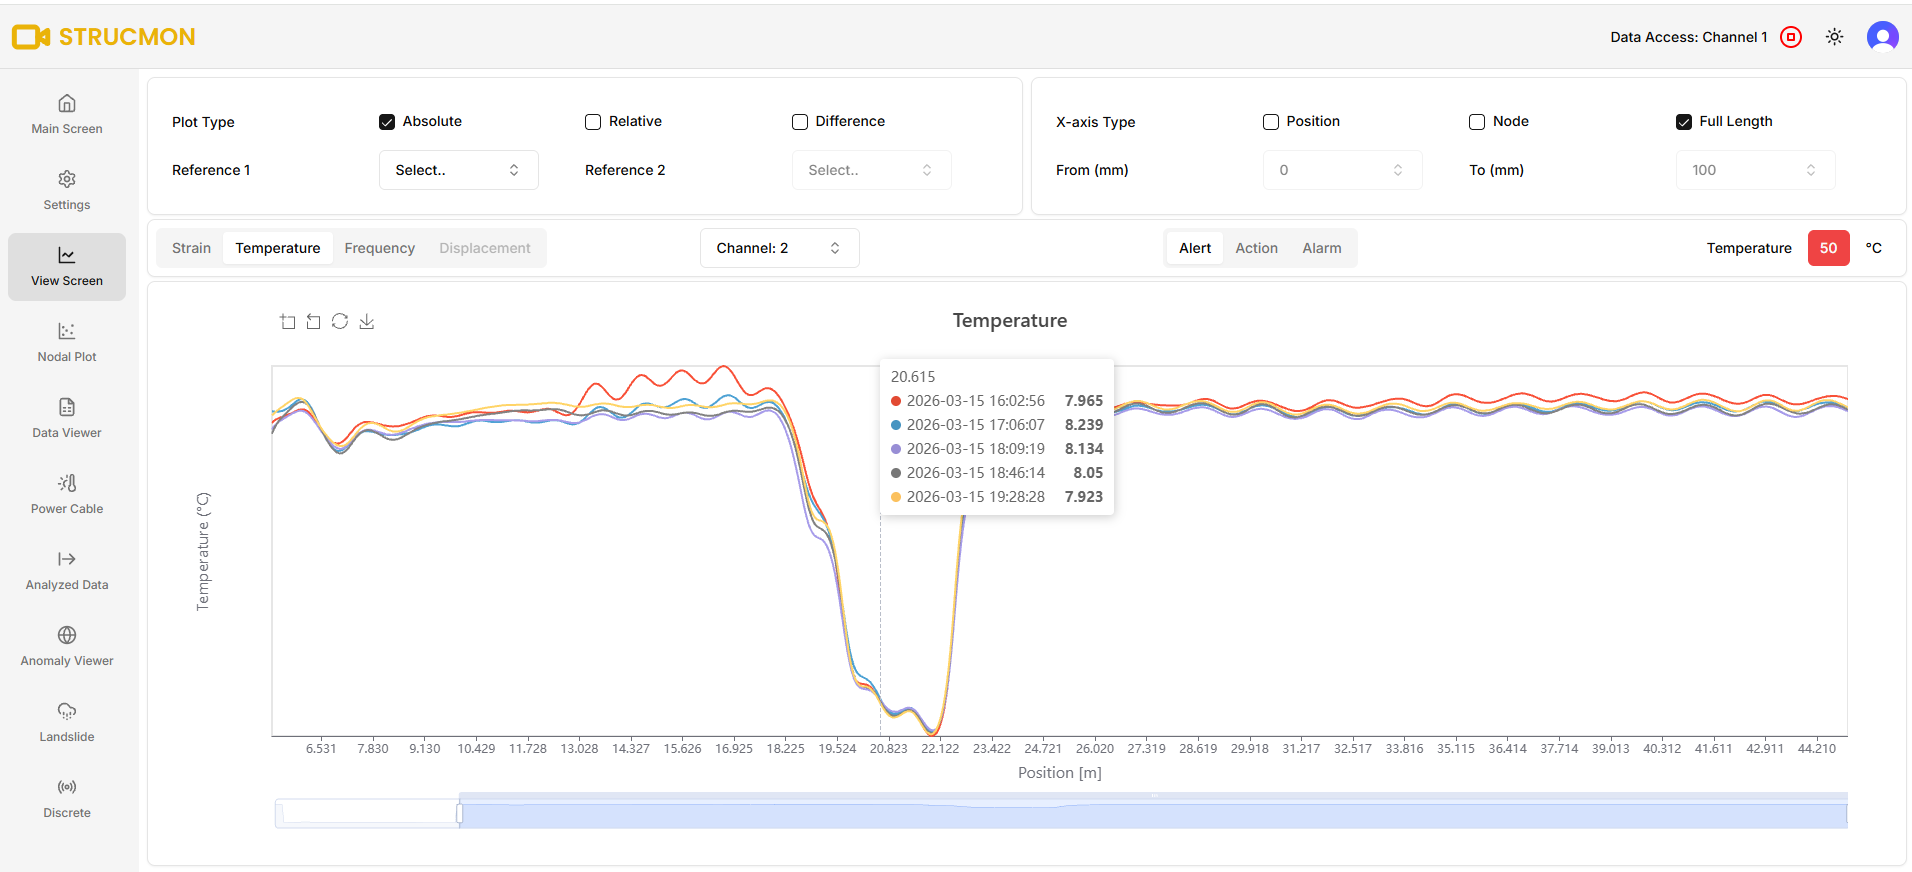Open the Landslide page
This screenshot has width=1912, height=872.
67,723
